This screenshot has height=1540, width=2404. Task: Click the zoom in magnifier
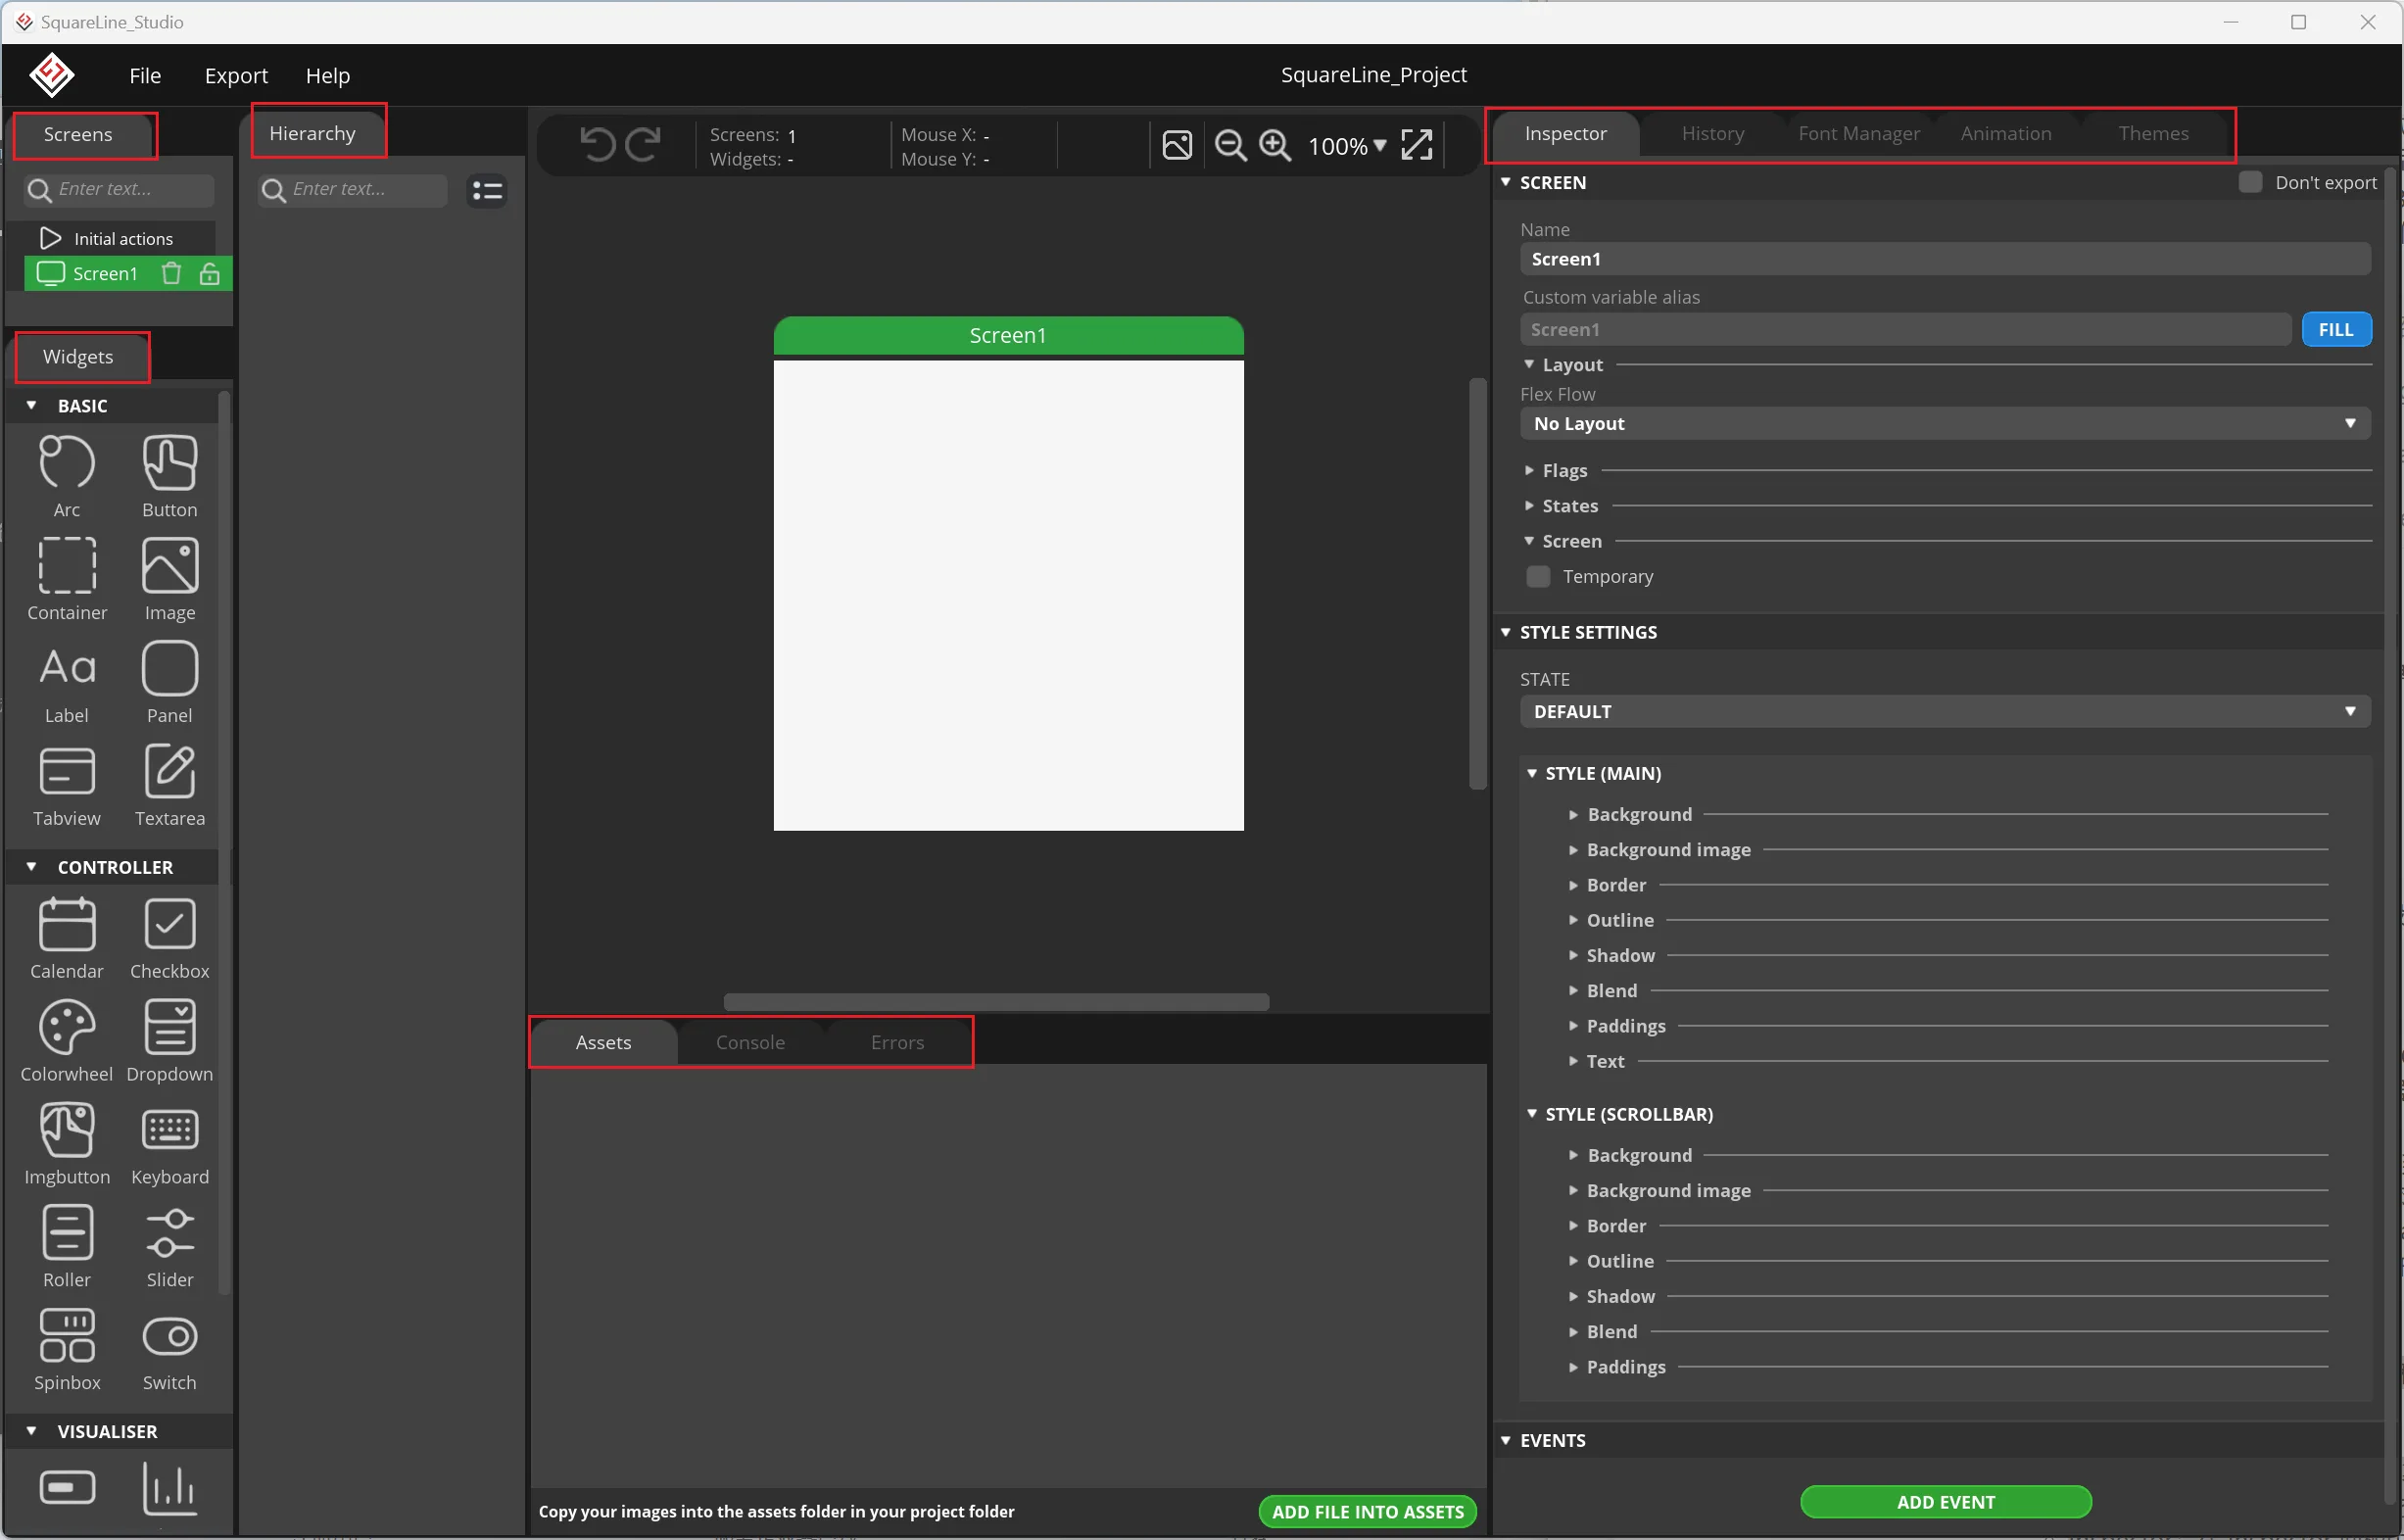(x=1275, y=146)
